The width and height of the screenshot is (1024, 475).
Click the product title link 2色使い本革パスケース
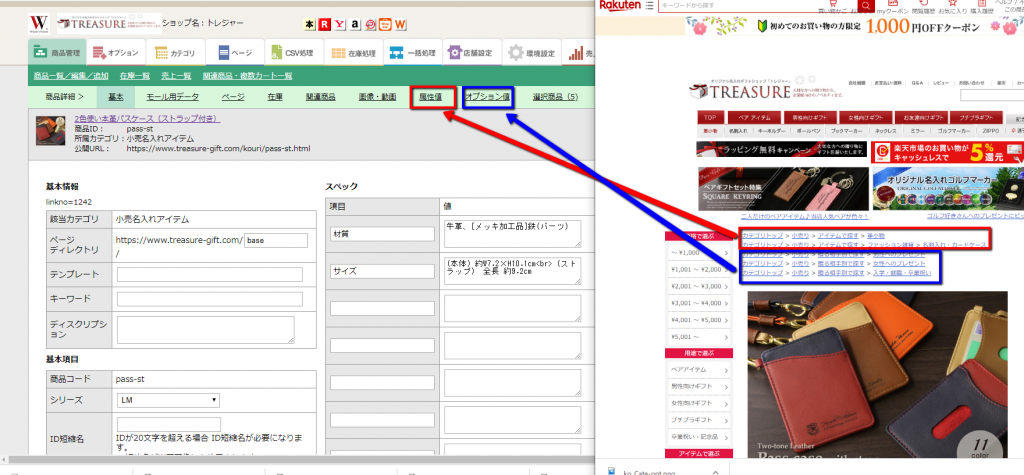point(135,119)
